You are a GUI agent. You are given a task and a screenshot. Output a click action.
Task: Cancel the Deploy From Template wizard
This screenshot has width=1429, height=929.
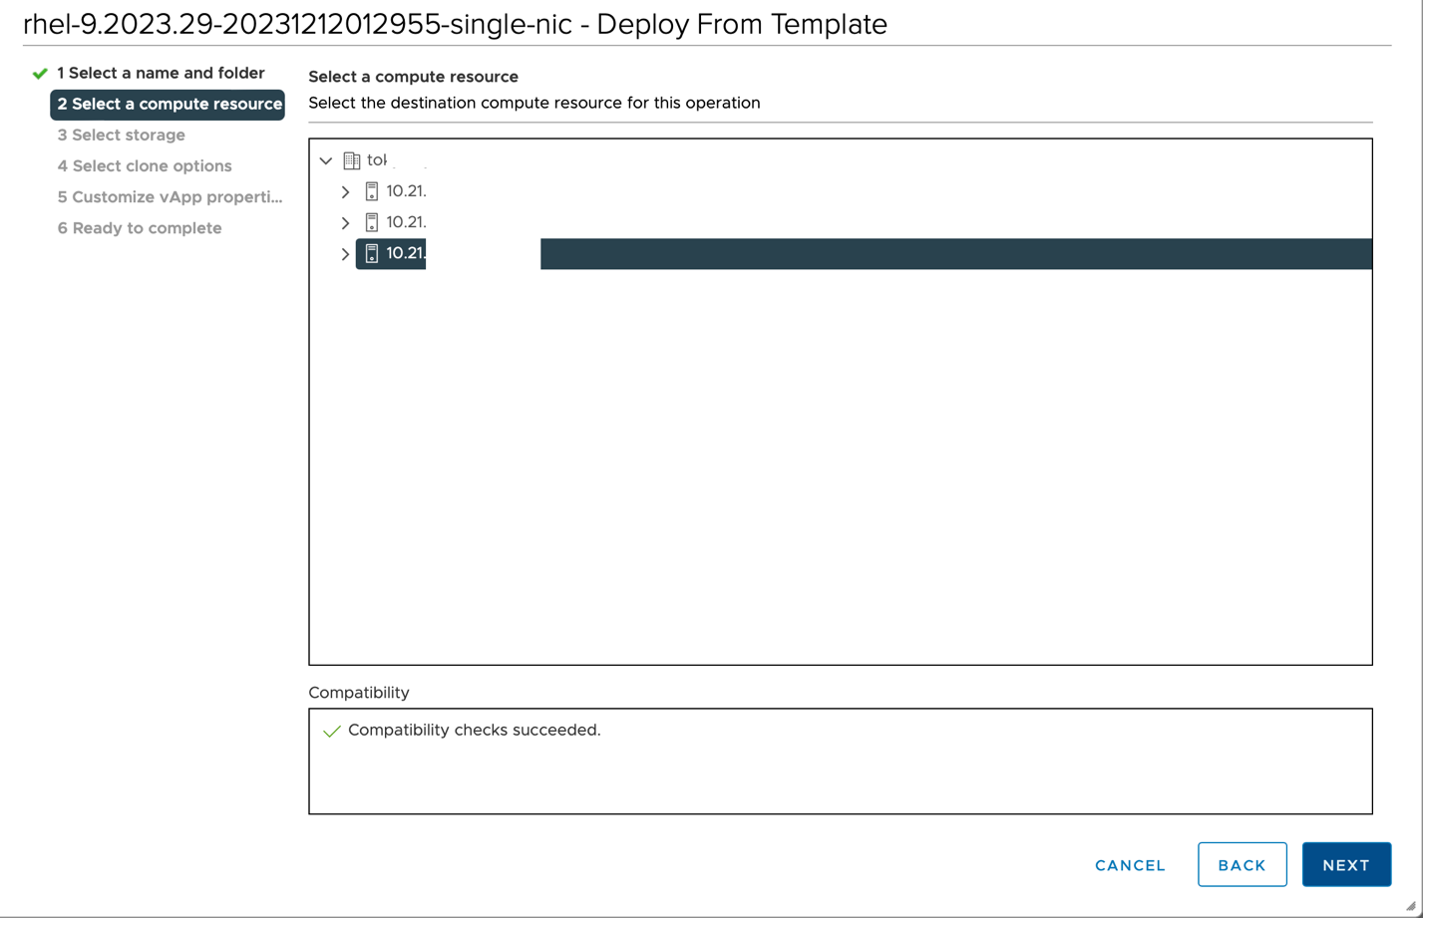point(1130,865)
